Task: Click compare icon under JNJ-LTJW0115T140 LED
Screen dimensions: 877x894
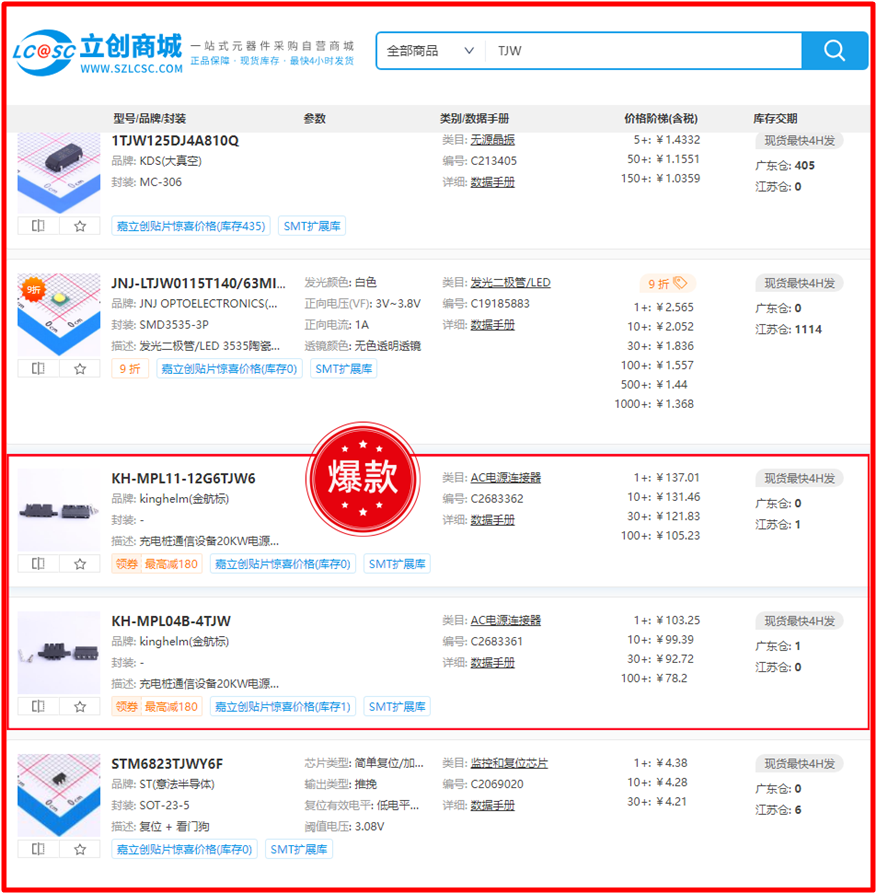Action: [38, 368]
